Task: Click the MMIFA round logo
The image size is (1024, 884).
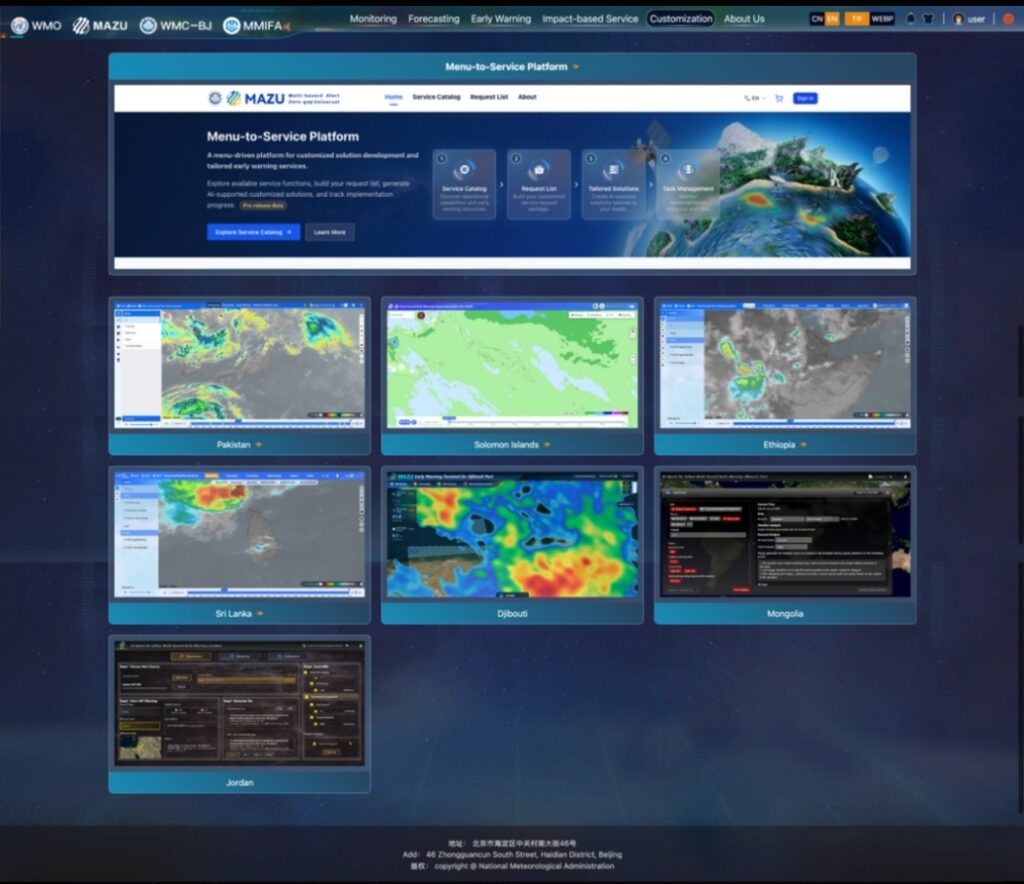Action: pos(231,25)
